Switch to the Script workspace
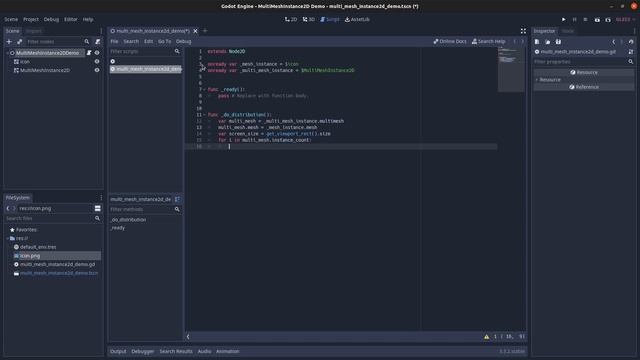 click(x=330, y=19)
